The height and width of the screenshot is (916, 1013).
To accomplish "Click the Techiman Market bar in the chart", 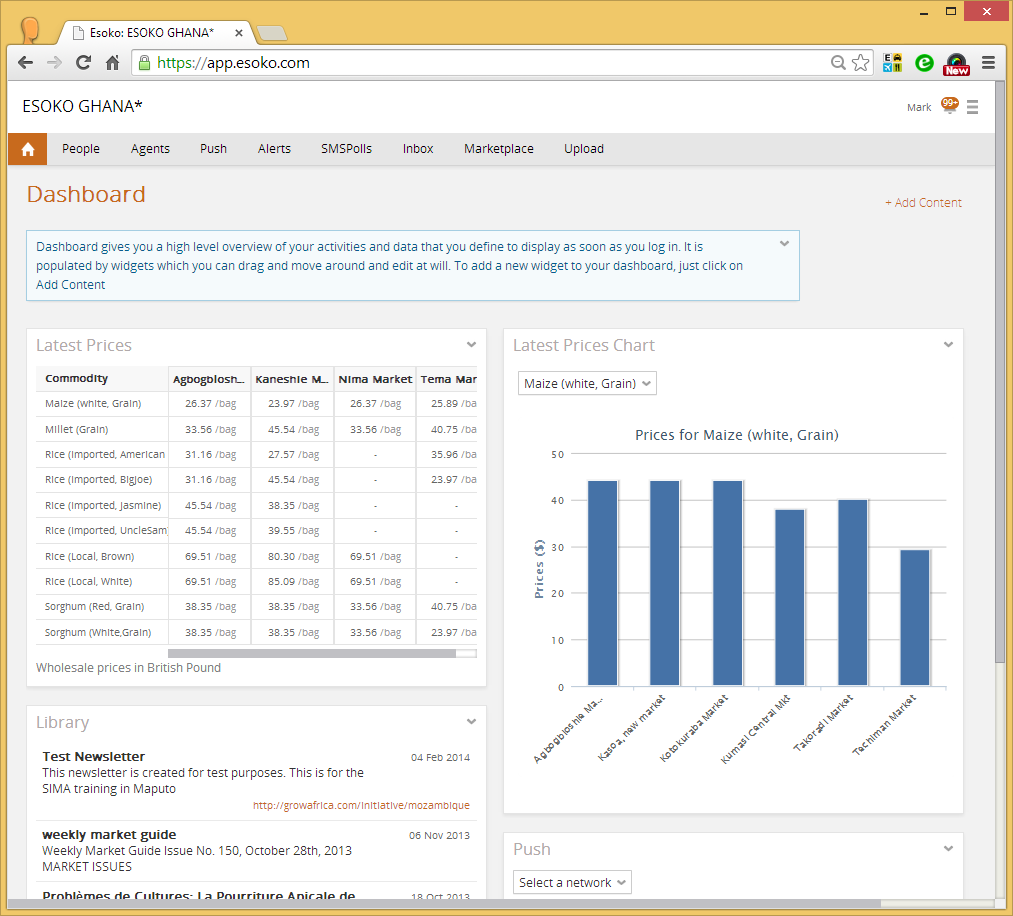I will coord(914,617).
